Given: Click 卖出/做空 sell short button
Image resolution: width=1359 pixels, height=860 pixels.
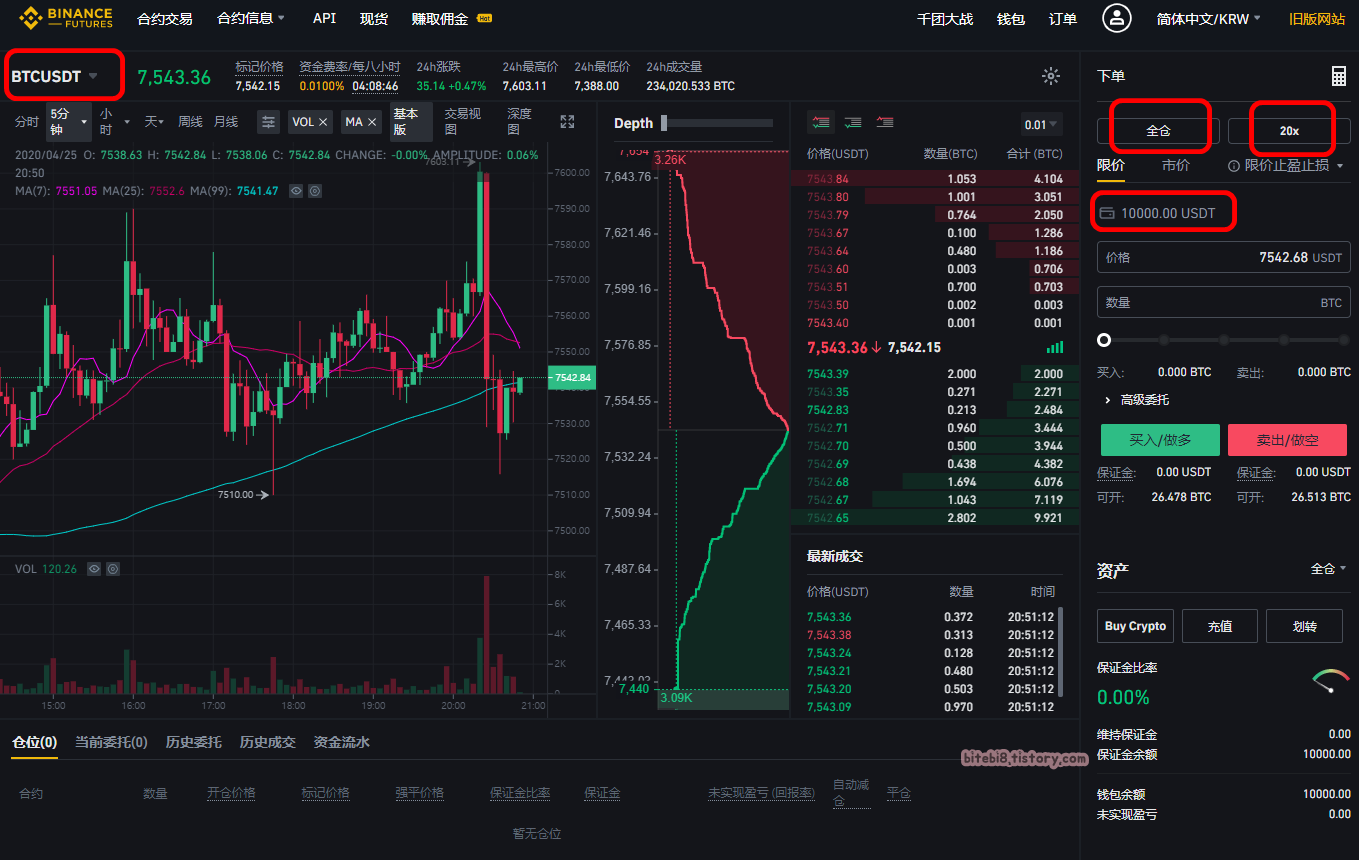Looking at the screenshot, I should 1287,440.
